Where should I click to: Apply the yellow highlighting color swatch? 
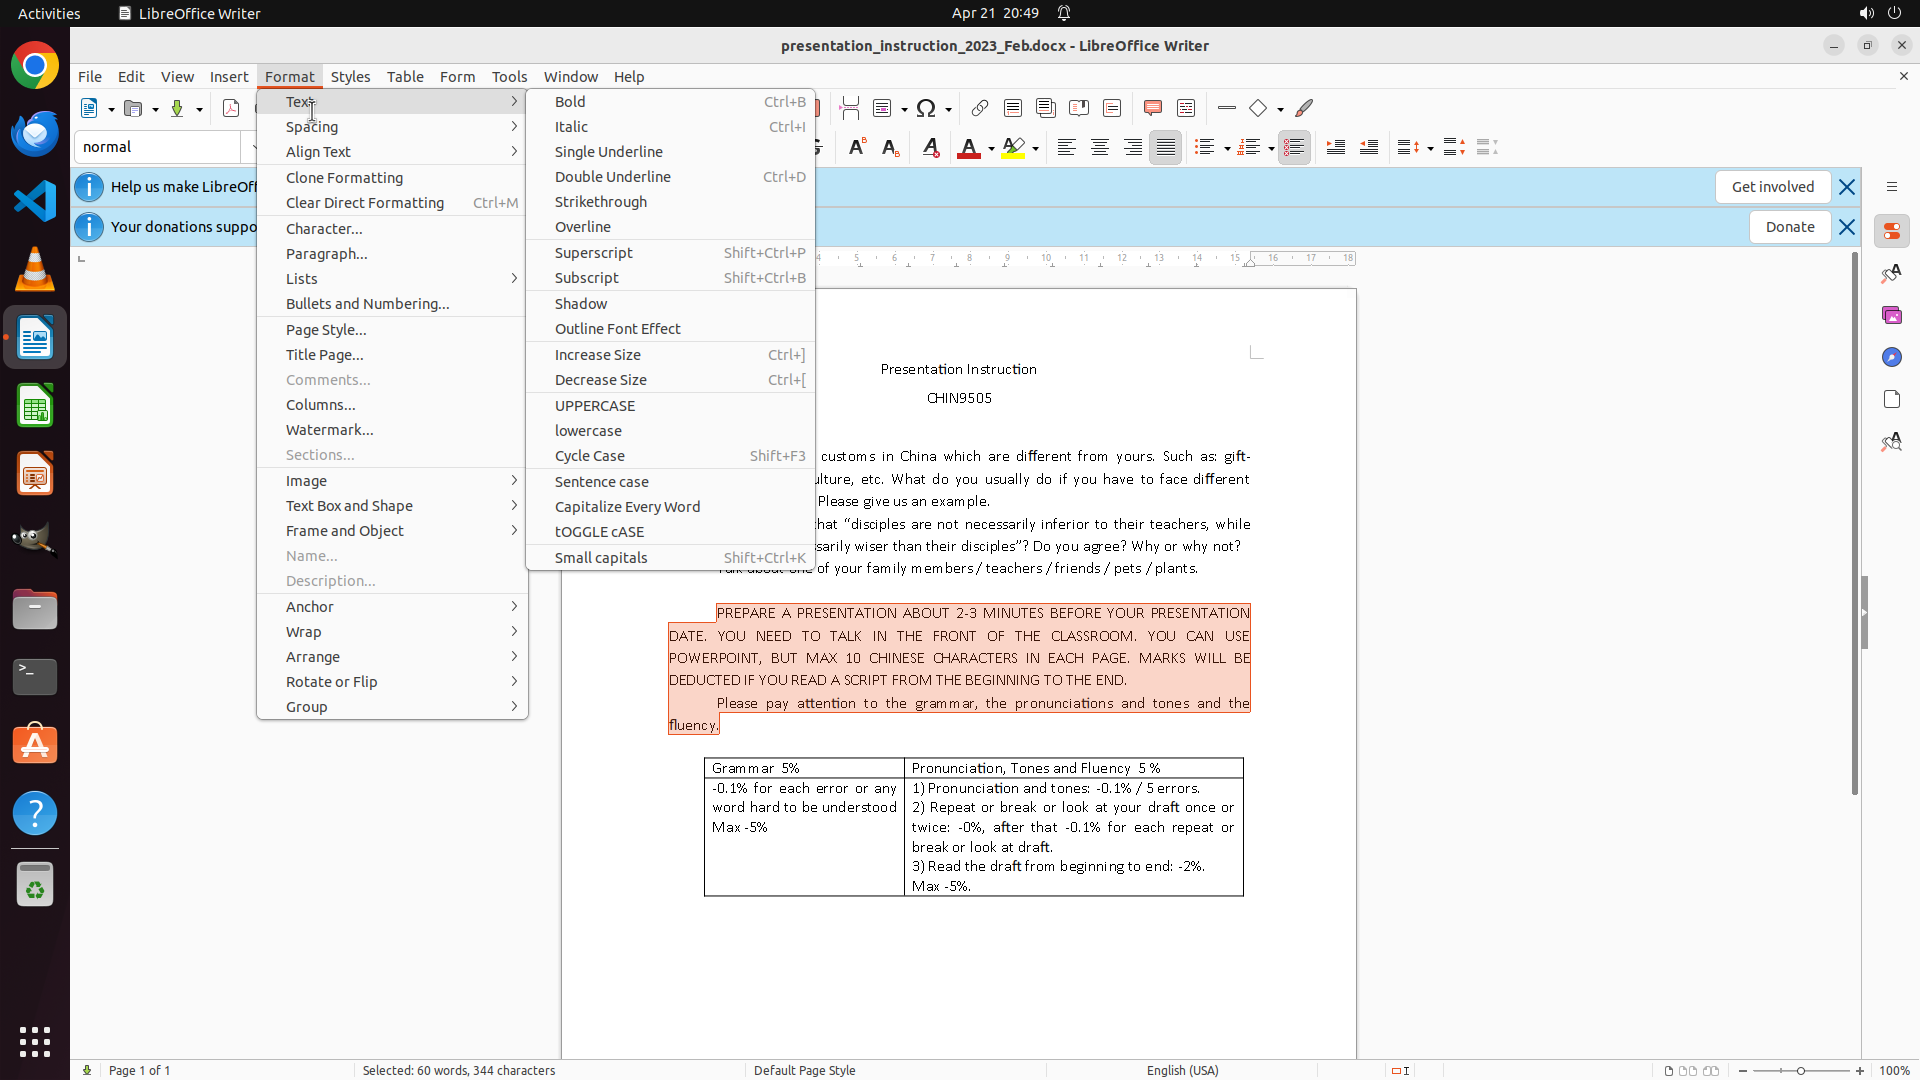click(1013, 148)
